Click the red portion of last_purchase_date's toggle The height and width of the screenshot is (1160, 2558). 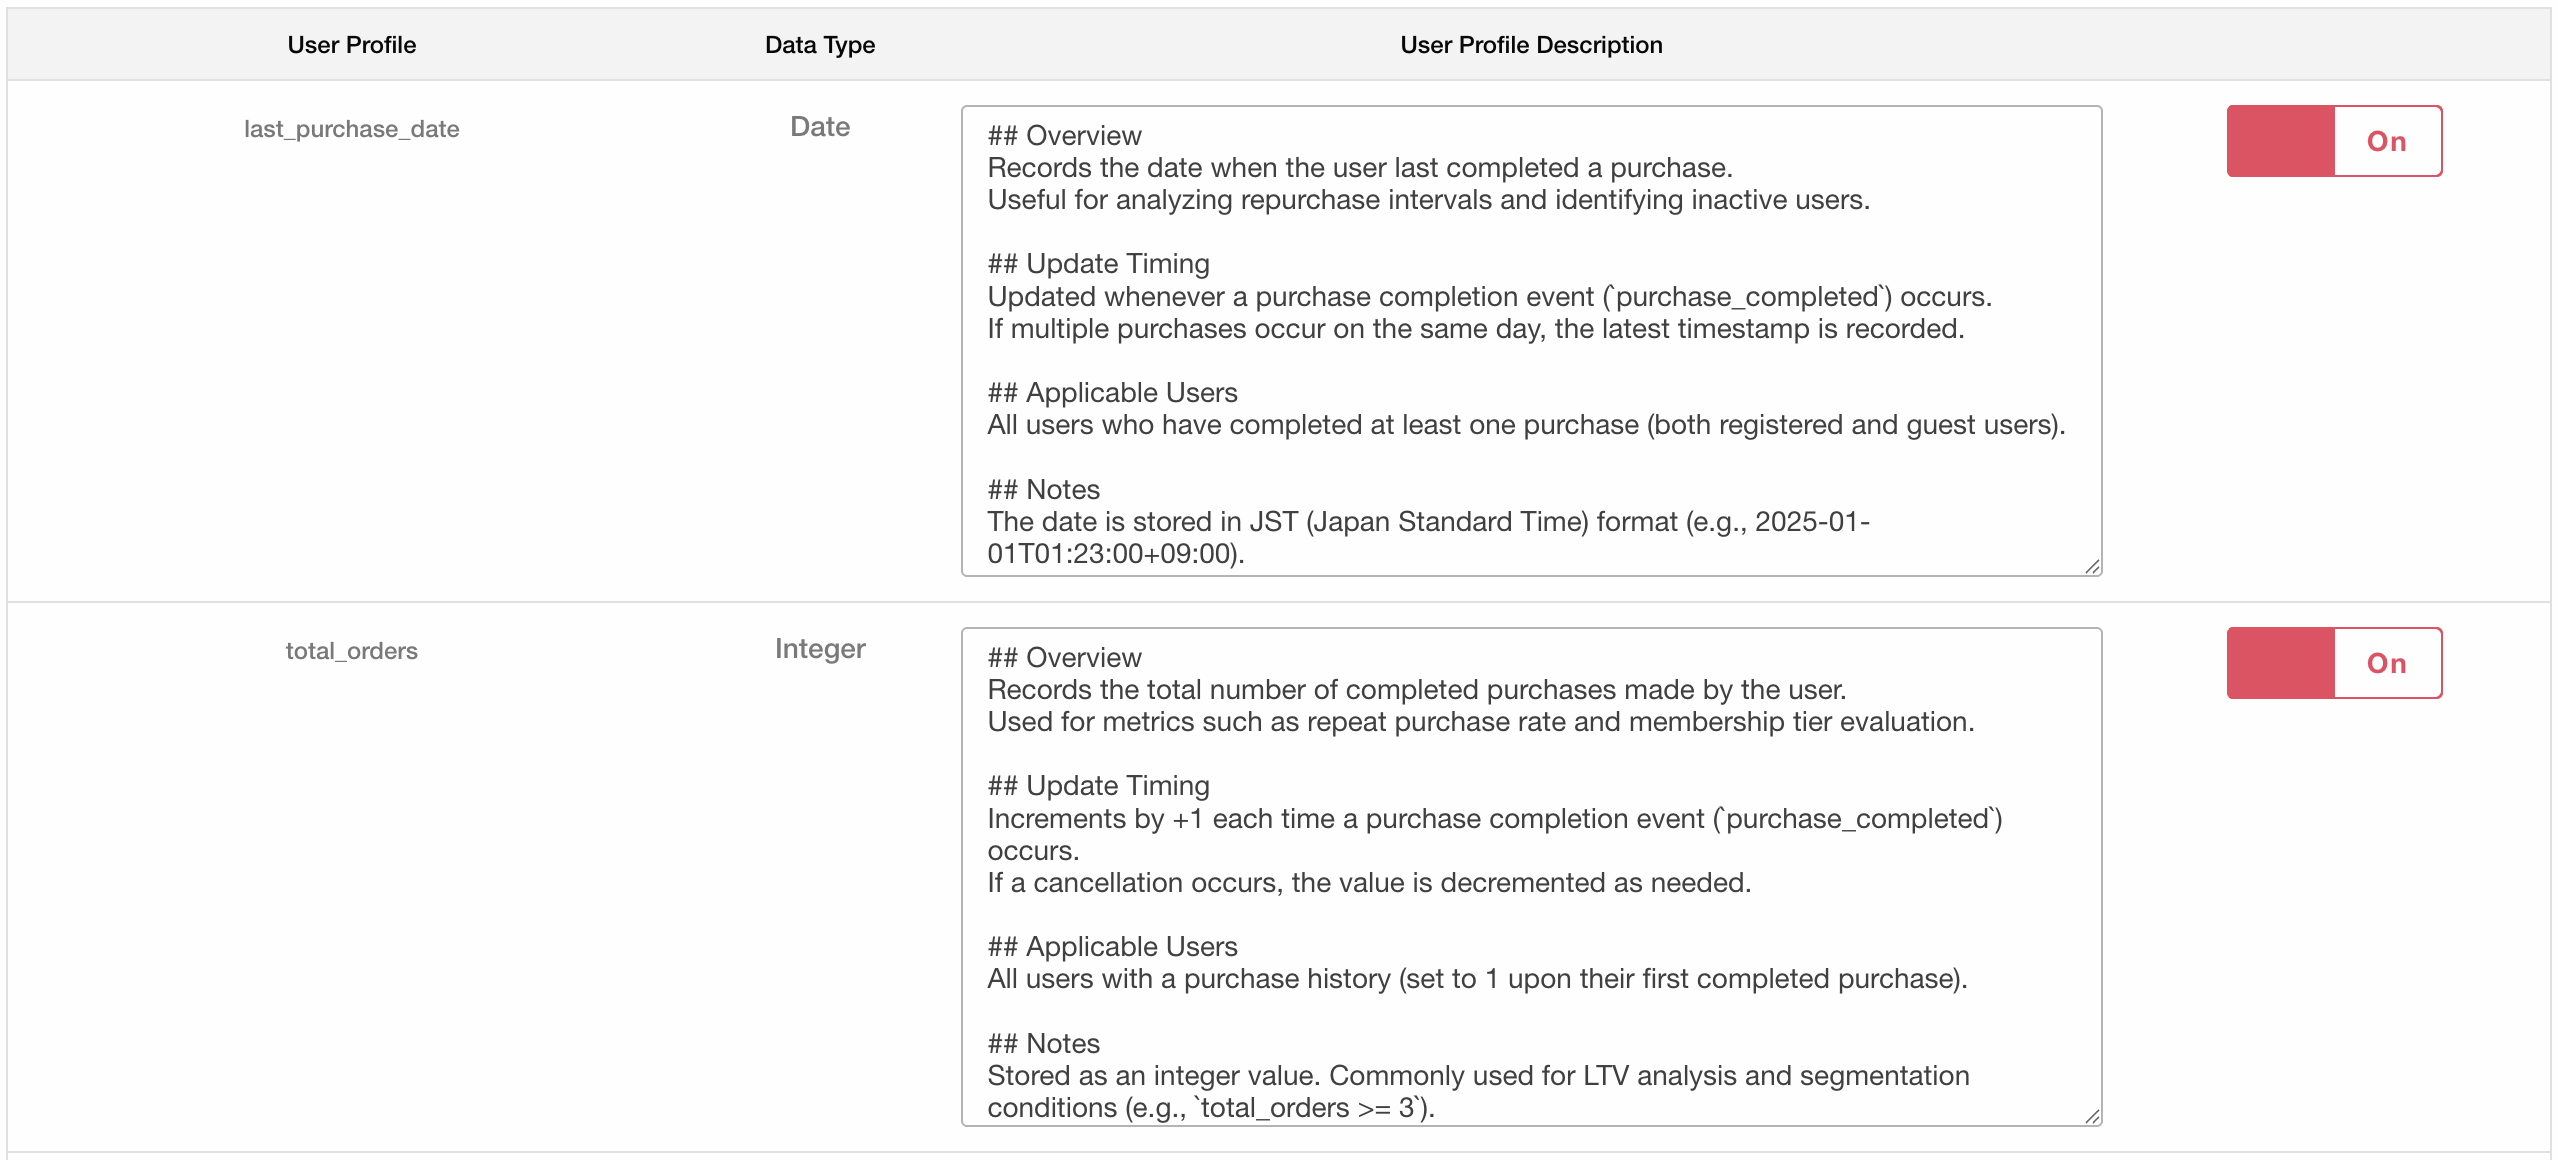2280,141
